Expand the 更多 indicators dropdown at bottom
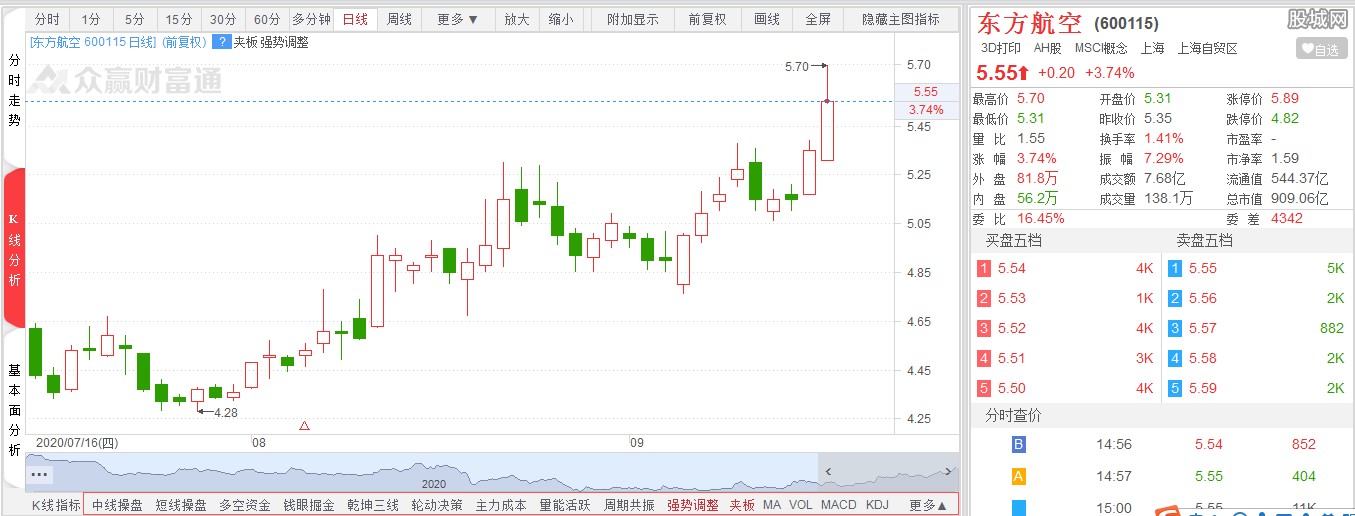The image size is (1355, 516). tap(927, 505)
